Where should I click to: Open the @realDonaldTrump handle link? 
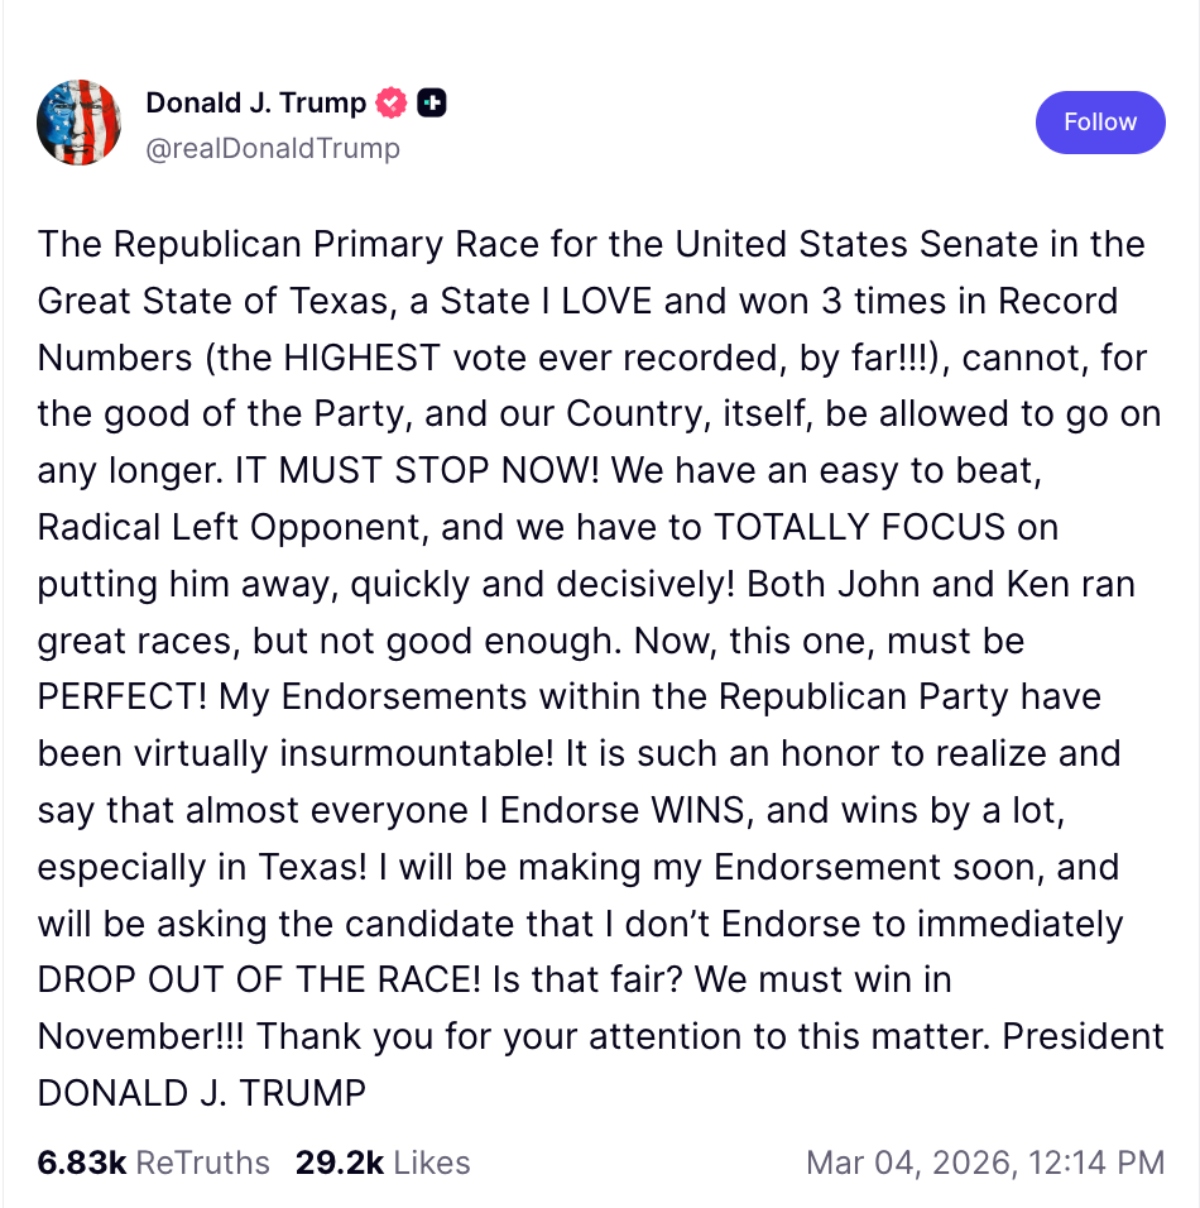tap(273, 148)
